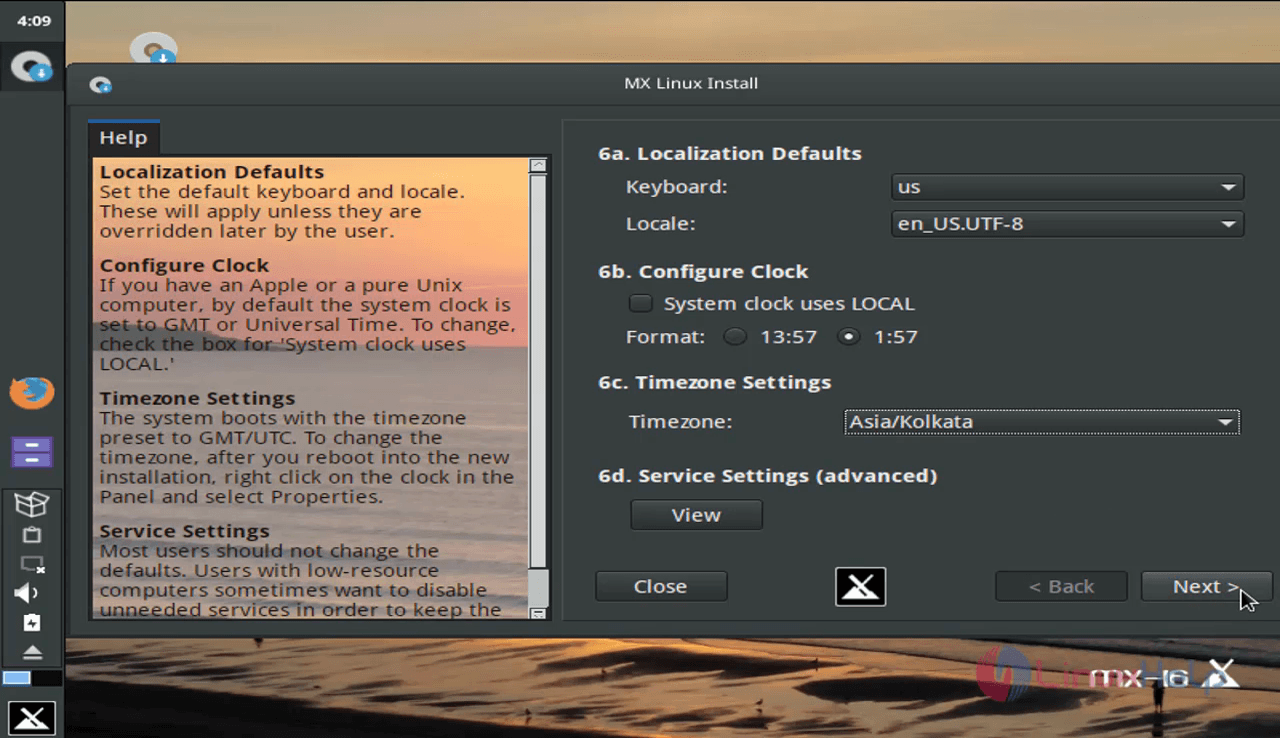Viewport: 1280px width, 738px height.
Task: Go back with the Back button
Action: 1061,587
